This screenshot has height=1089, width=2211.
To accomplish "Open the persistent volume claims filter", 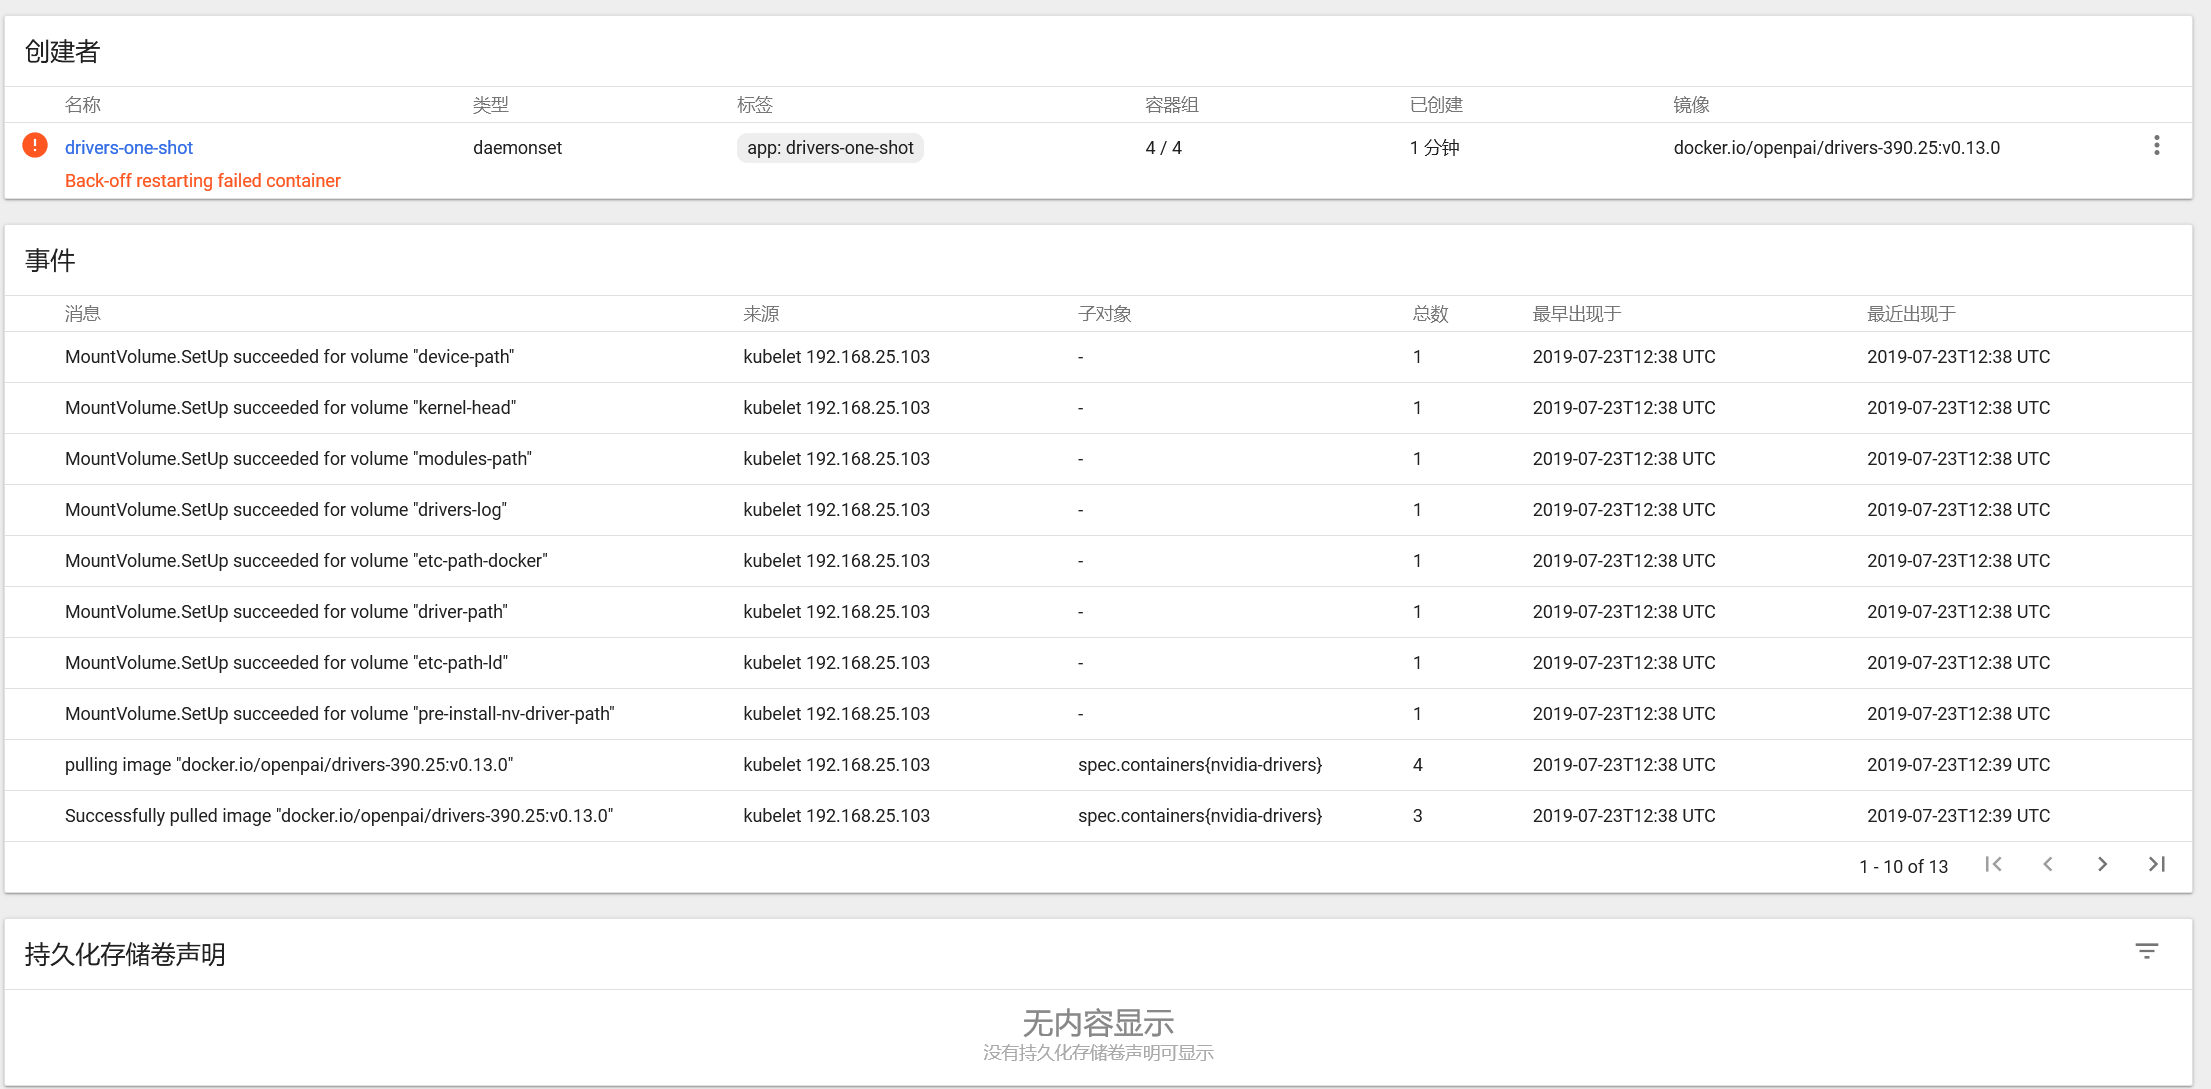I will (x=2146, y=951).
